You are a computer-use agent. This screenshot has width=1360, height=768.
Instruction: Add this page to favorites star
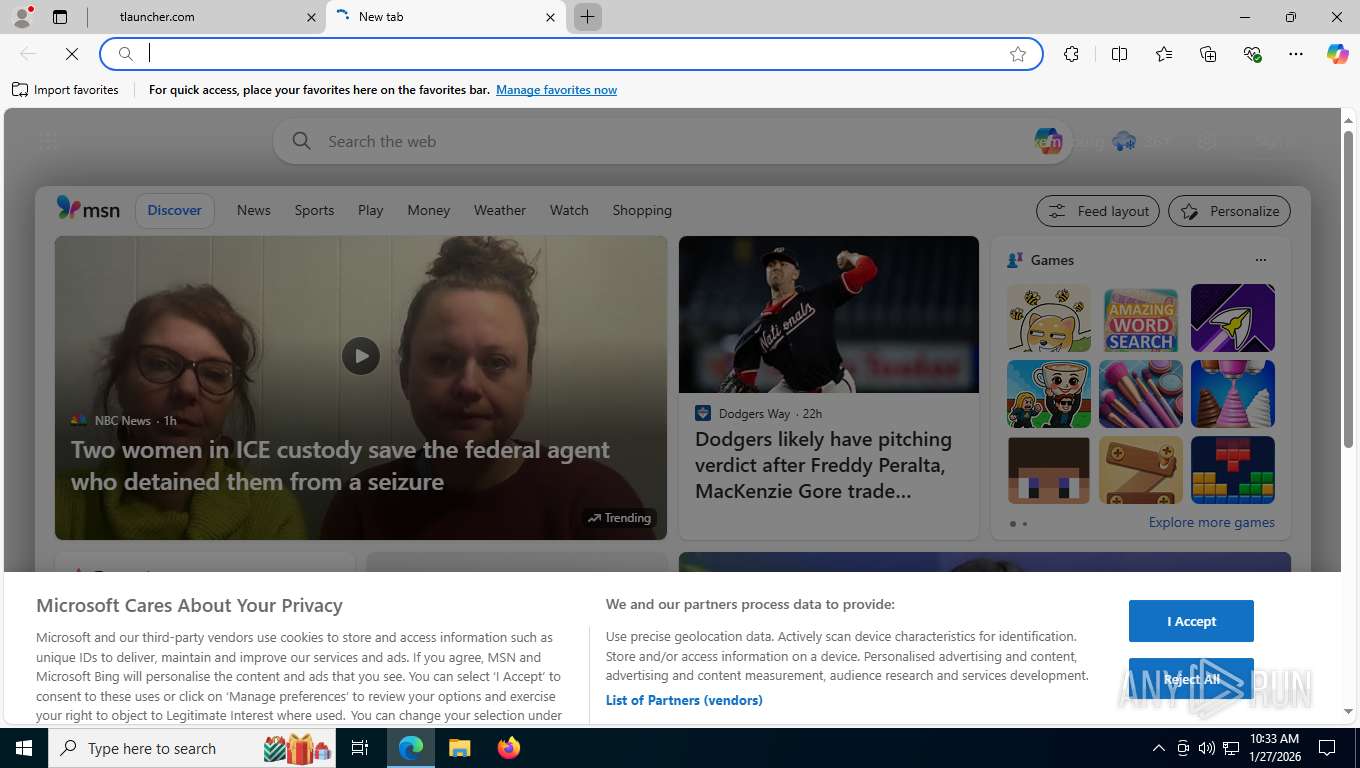(1018, 54)
